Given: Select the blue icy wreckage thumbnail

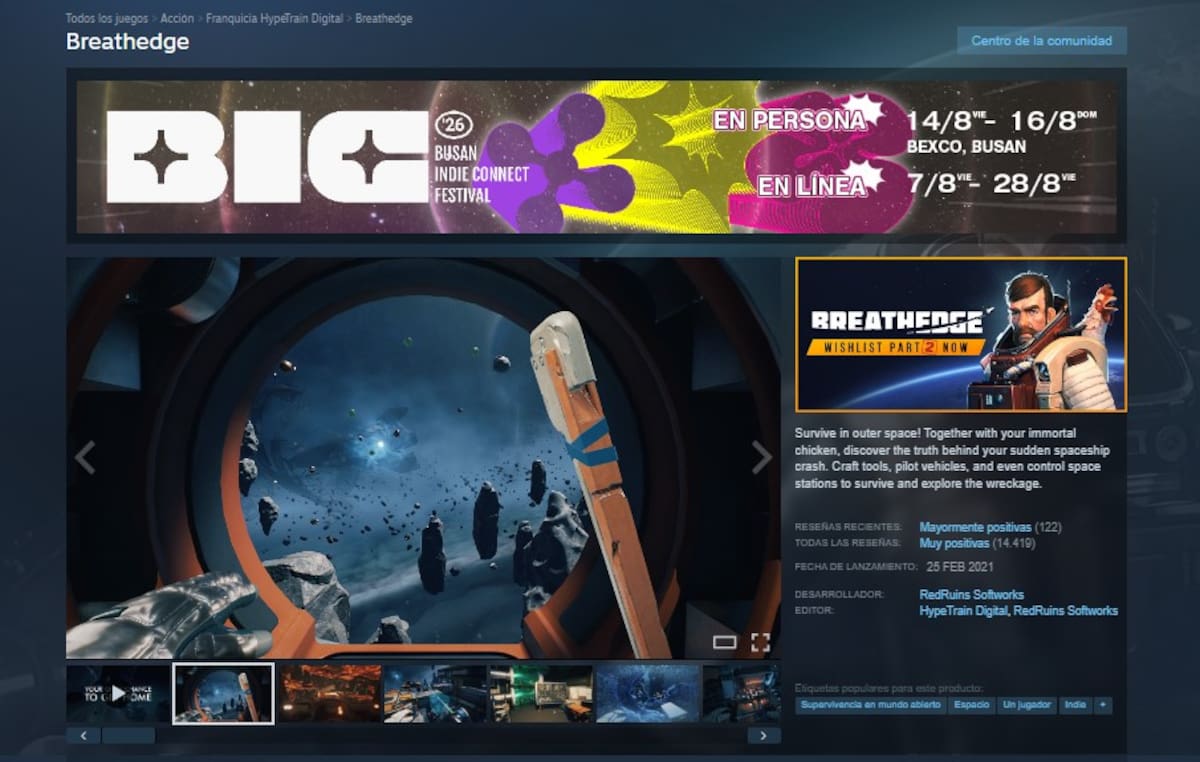Looking at the screenshot, I should tap(647, 693).
